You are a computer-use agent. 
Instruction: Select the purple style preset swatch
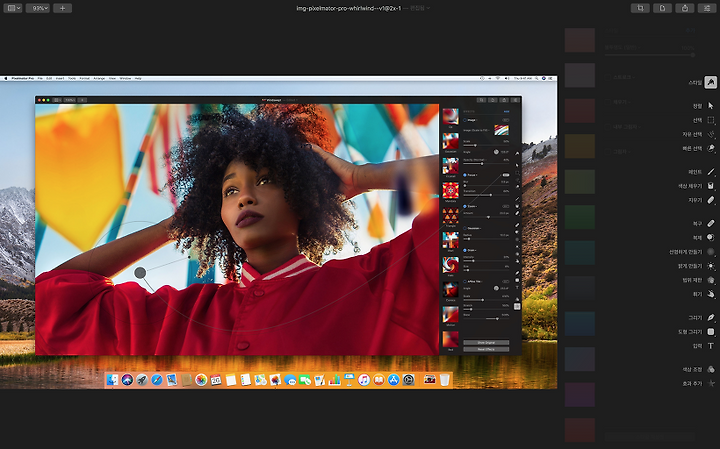tap(579, 394)
